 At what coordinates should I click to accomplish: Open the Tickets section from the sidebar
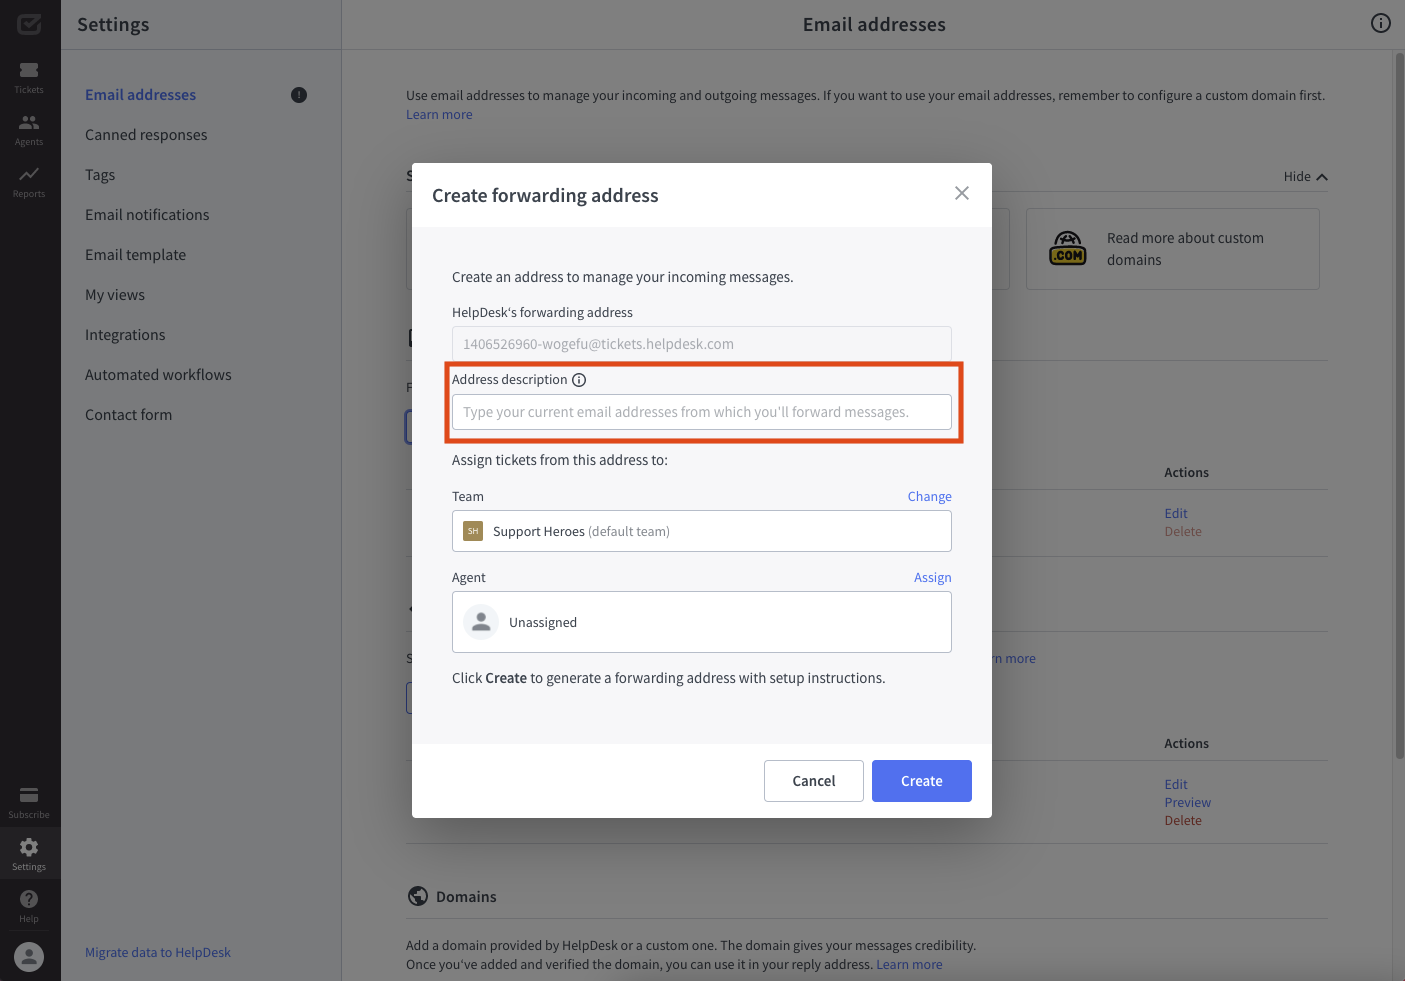(29, 75)
